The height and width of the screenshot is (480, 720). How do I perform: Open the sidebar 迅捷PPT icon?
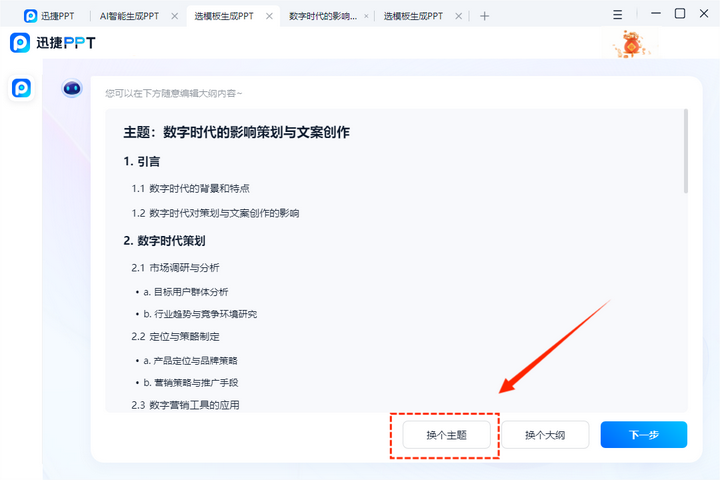click(x=21, y=88)
